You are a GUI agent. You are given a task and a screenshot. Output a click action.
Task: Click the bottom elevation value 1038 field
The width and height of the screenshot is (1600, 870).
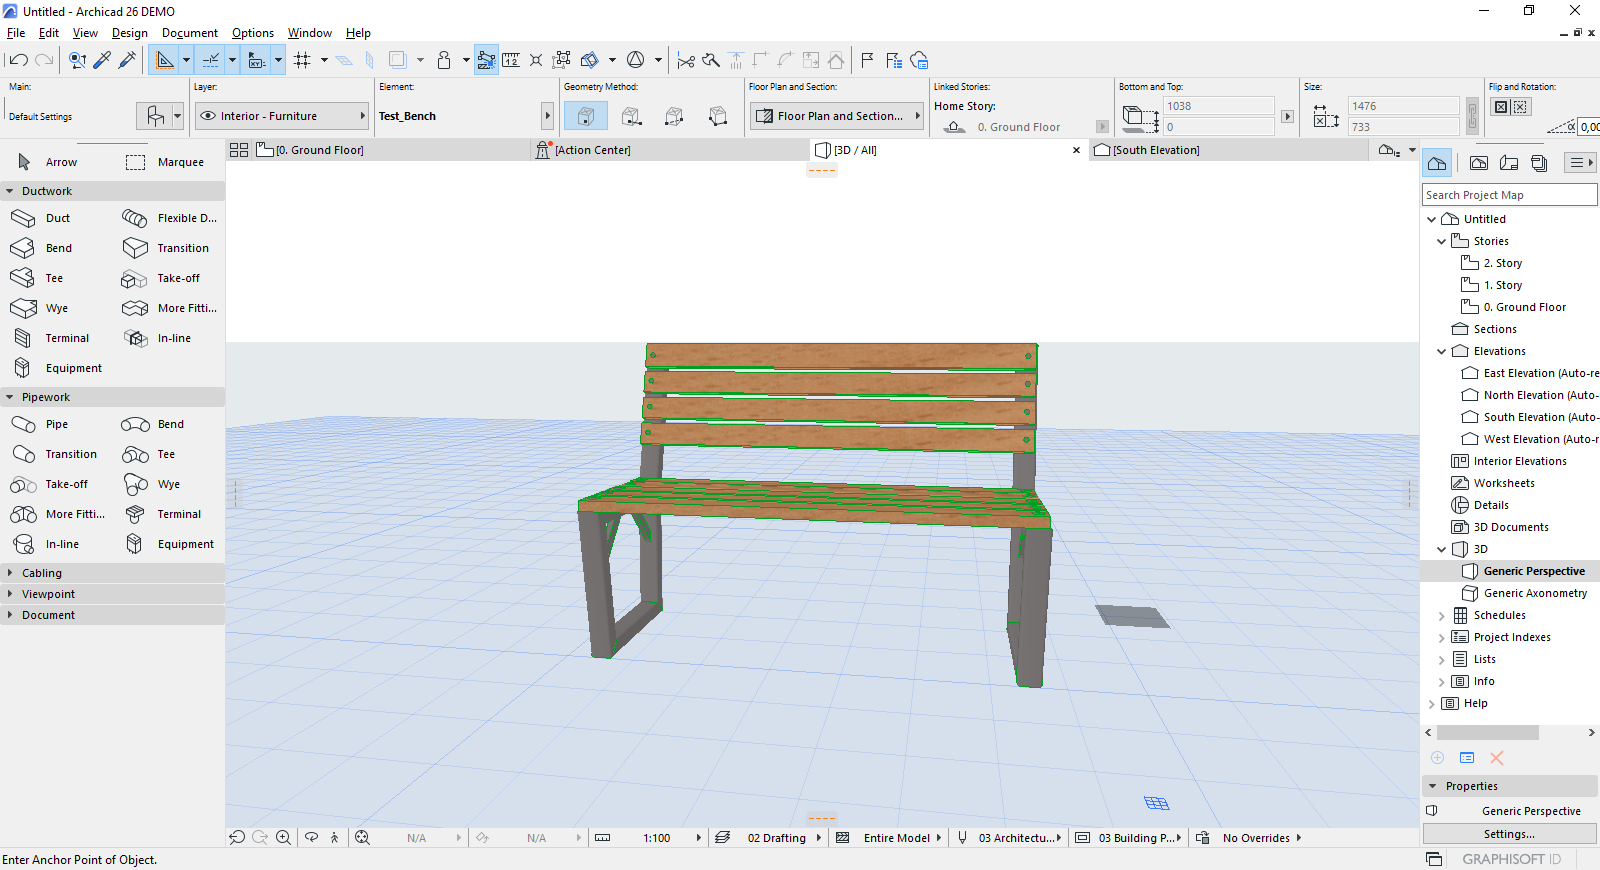coord(1218,106)
